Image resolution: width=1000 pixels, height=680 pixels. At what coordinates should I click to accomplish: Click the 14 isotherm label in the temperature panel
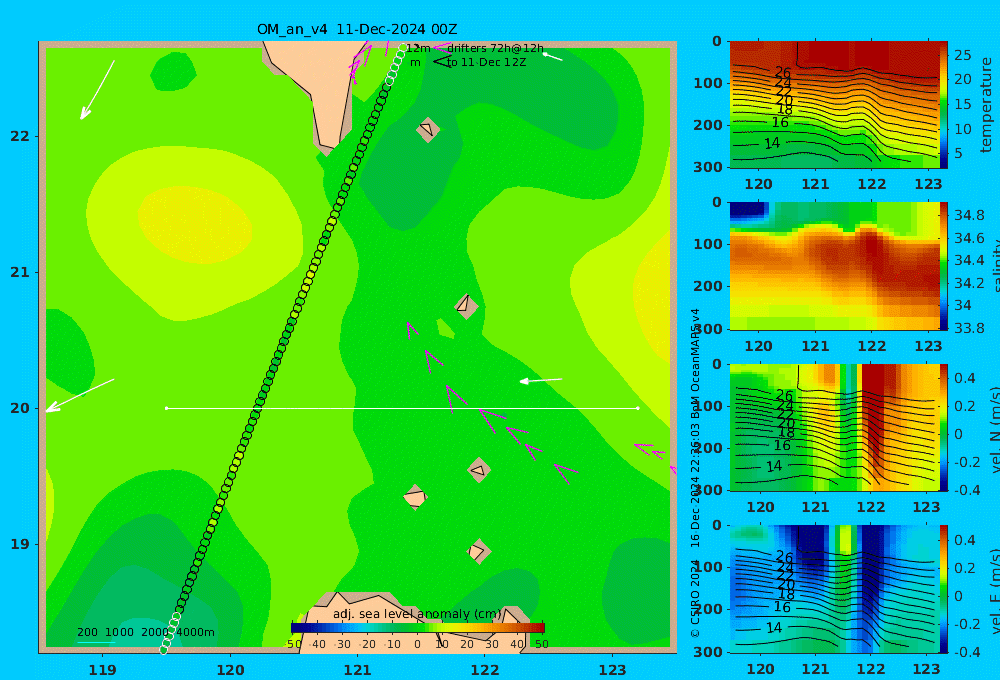point(772,144)
